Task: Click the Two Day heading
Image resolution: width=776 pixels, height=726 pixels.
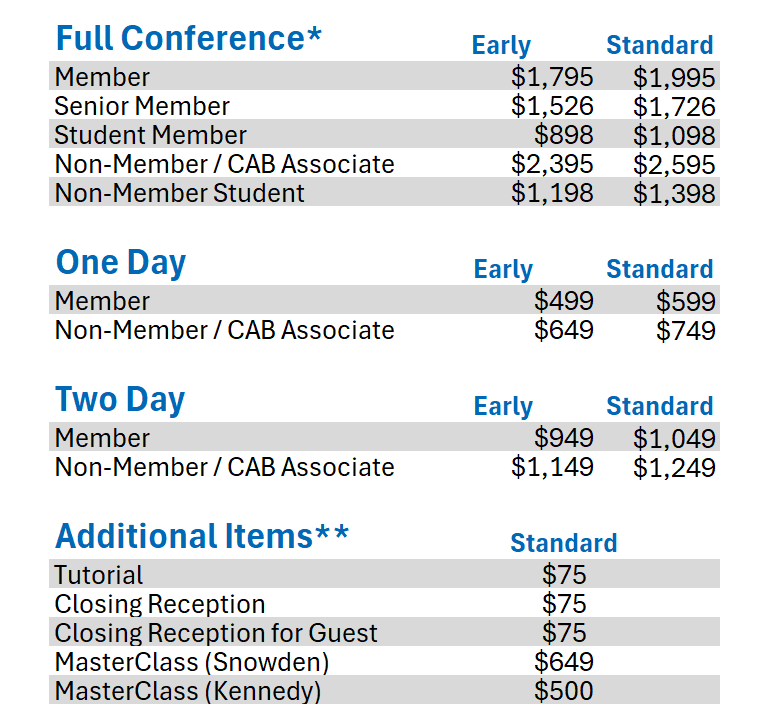Action: point(120,399)
